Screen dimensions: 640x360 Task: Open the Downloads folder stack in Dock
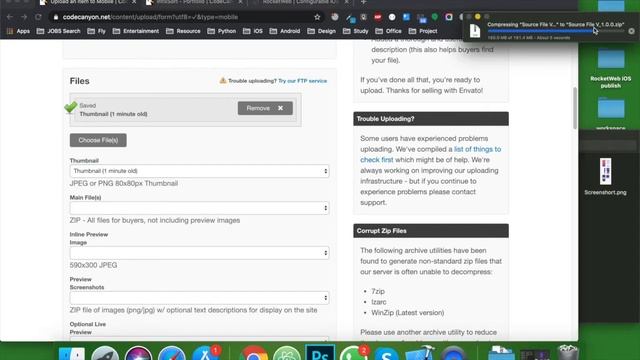coord(501,353)
